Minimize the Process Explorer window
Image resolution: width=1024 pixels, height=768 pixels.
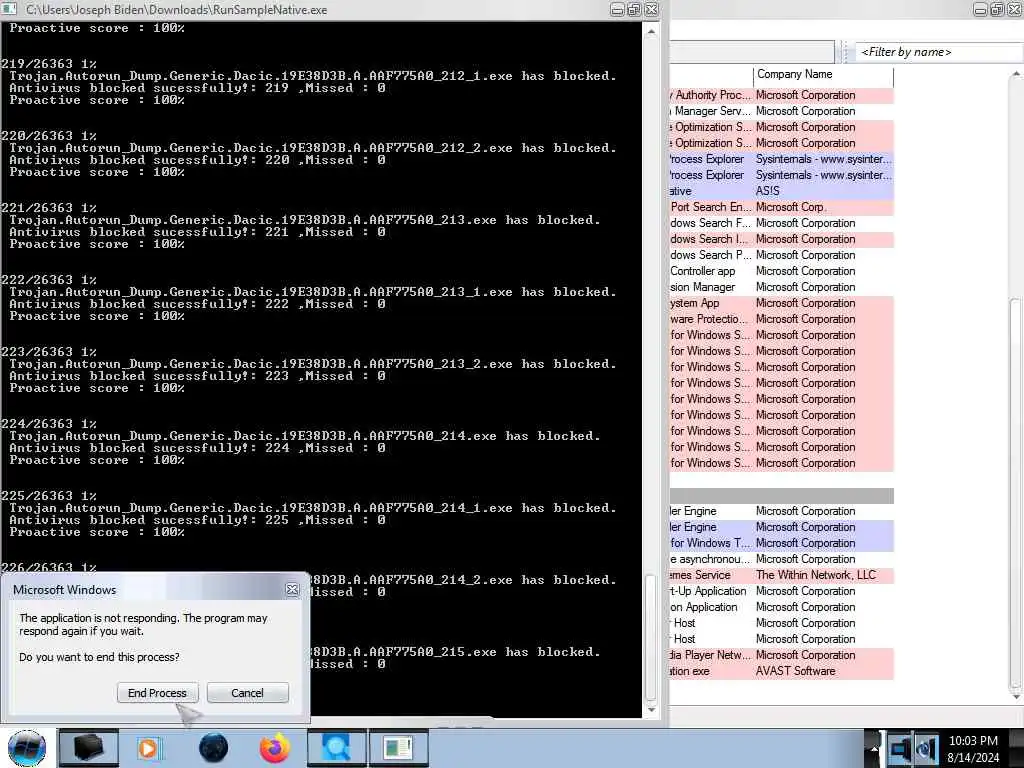pos(980,9)
